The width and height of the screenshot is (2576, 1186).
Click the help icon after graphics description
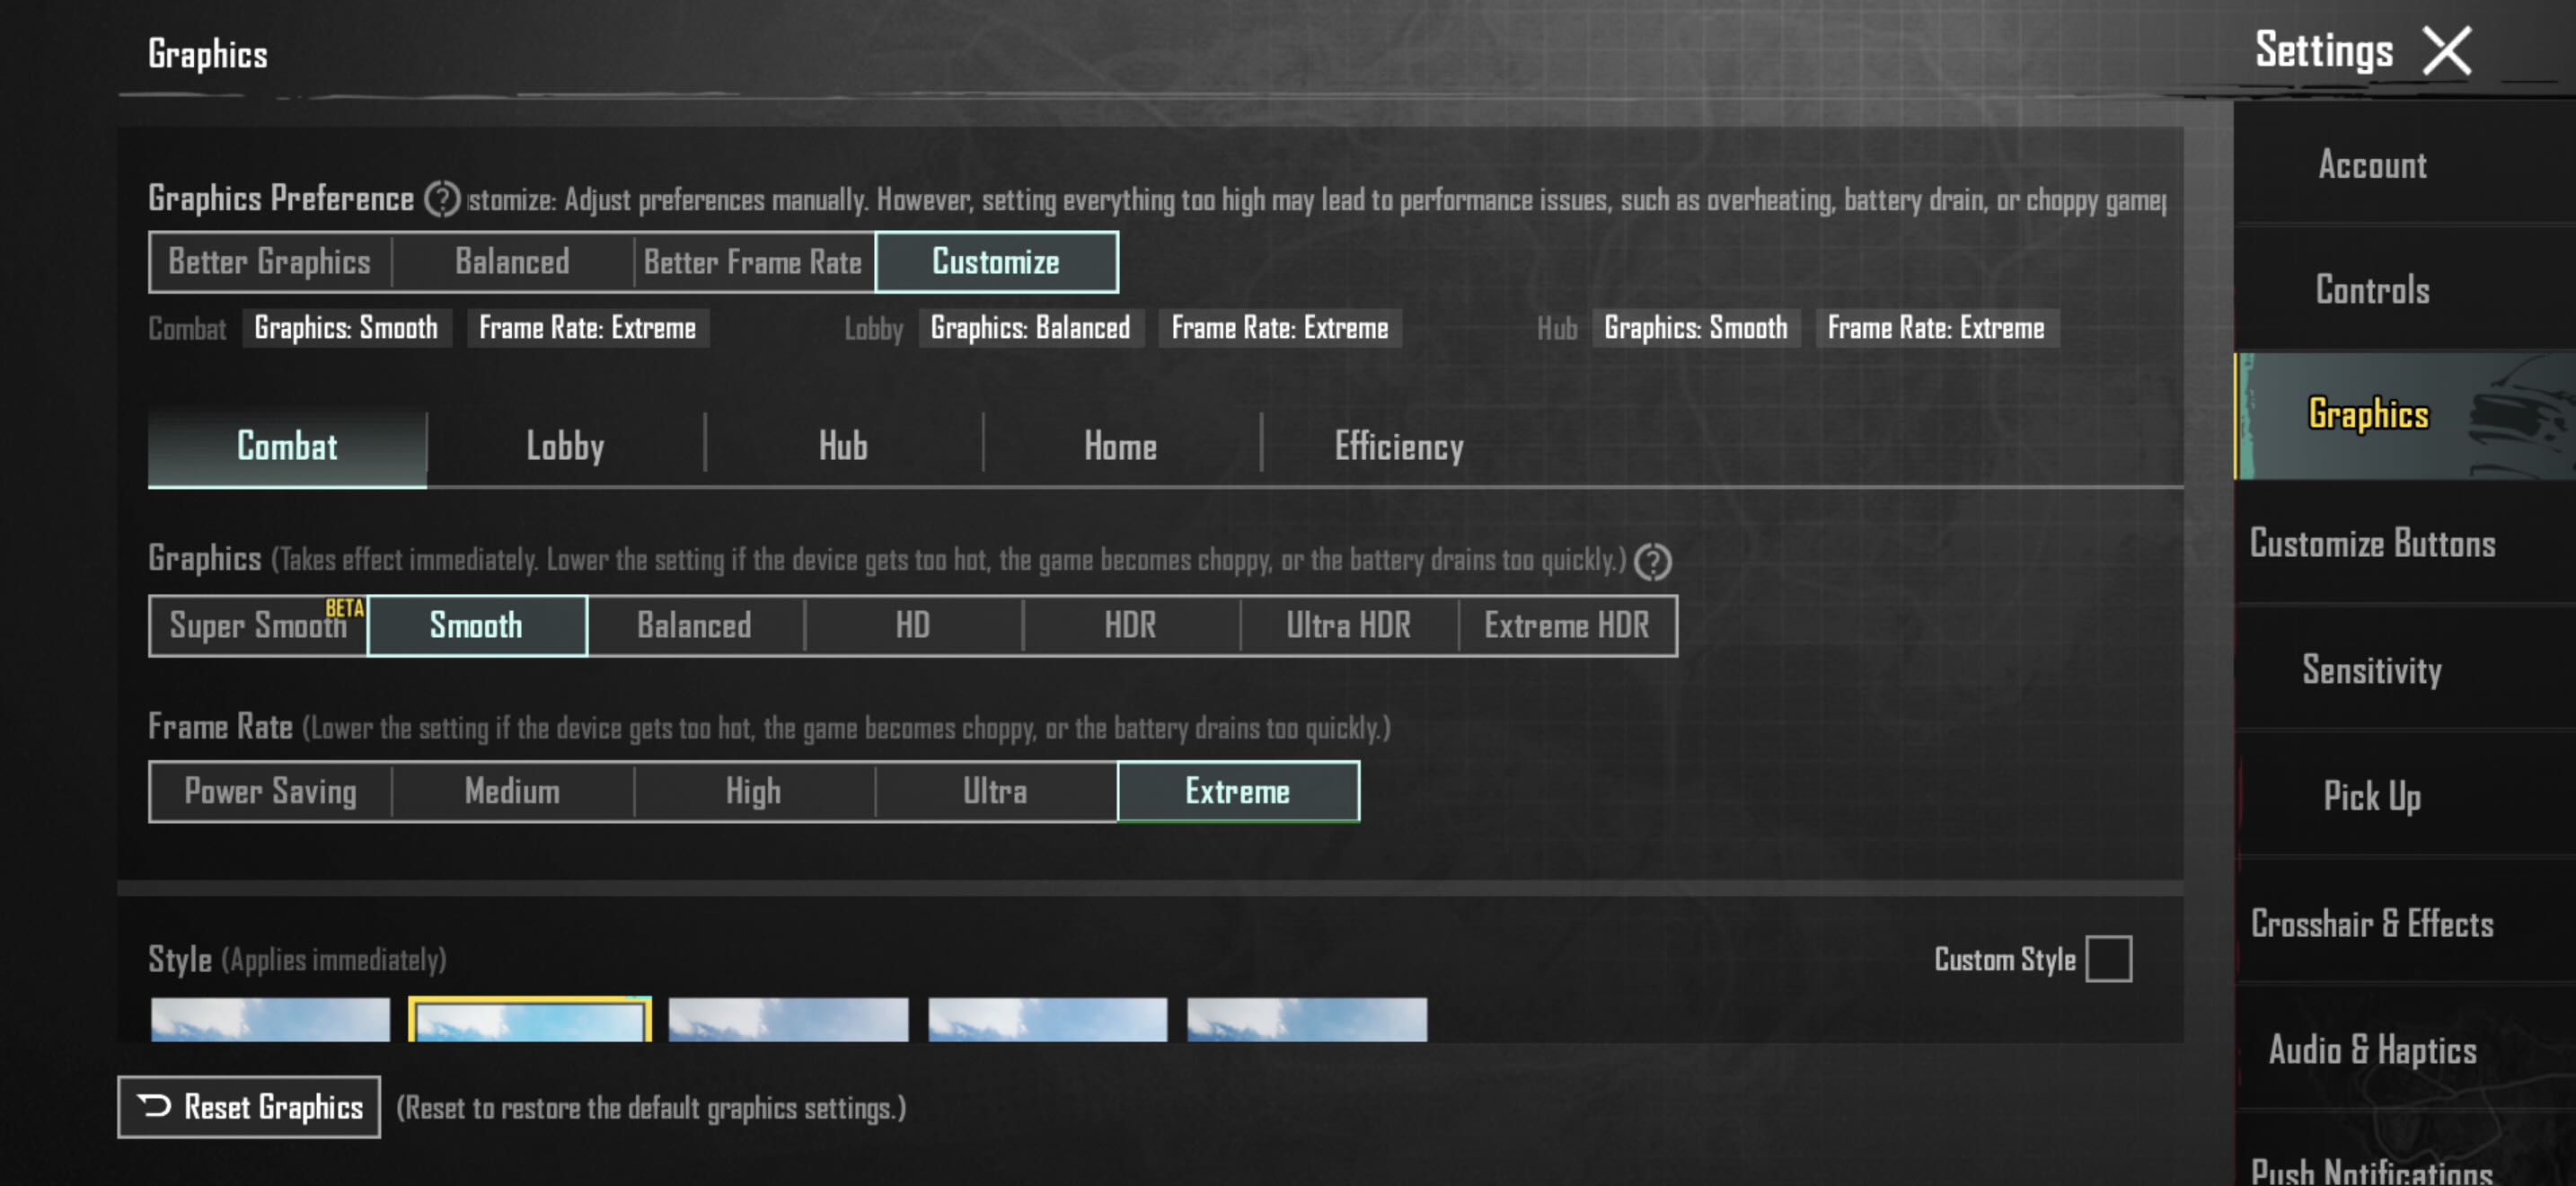(x=1652, y=561)
